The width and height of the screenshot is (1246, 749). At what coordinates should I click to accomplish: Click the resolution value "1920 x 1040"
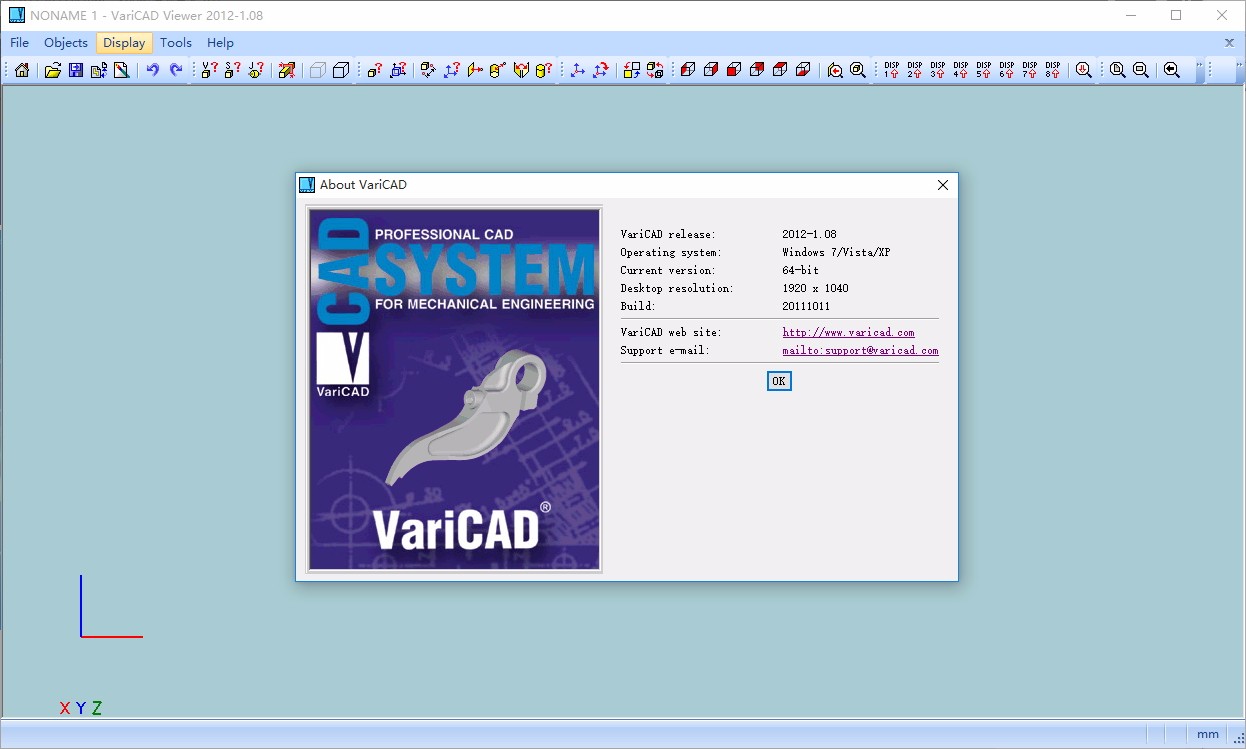tap(815, 288)
